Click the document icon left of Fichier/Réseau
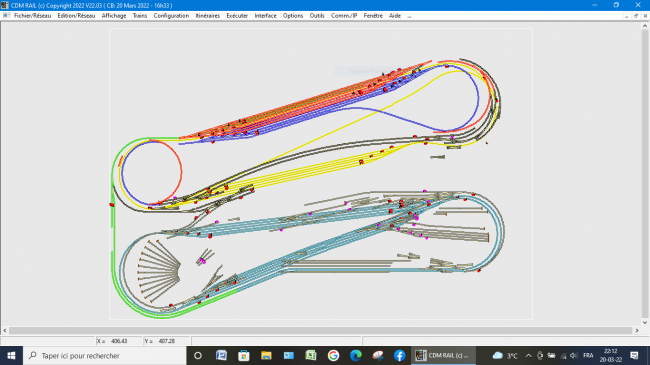The image size is (650, 365). click(6, 16)
